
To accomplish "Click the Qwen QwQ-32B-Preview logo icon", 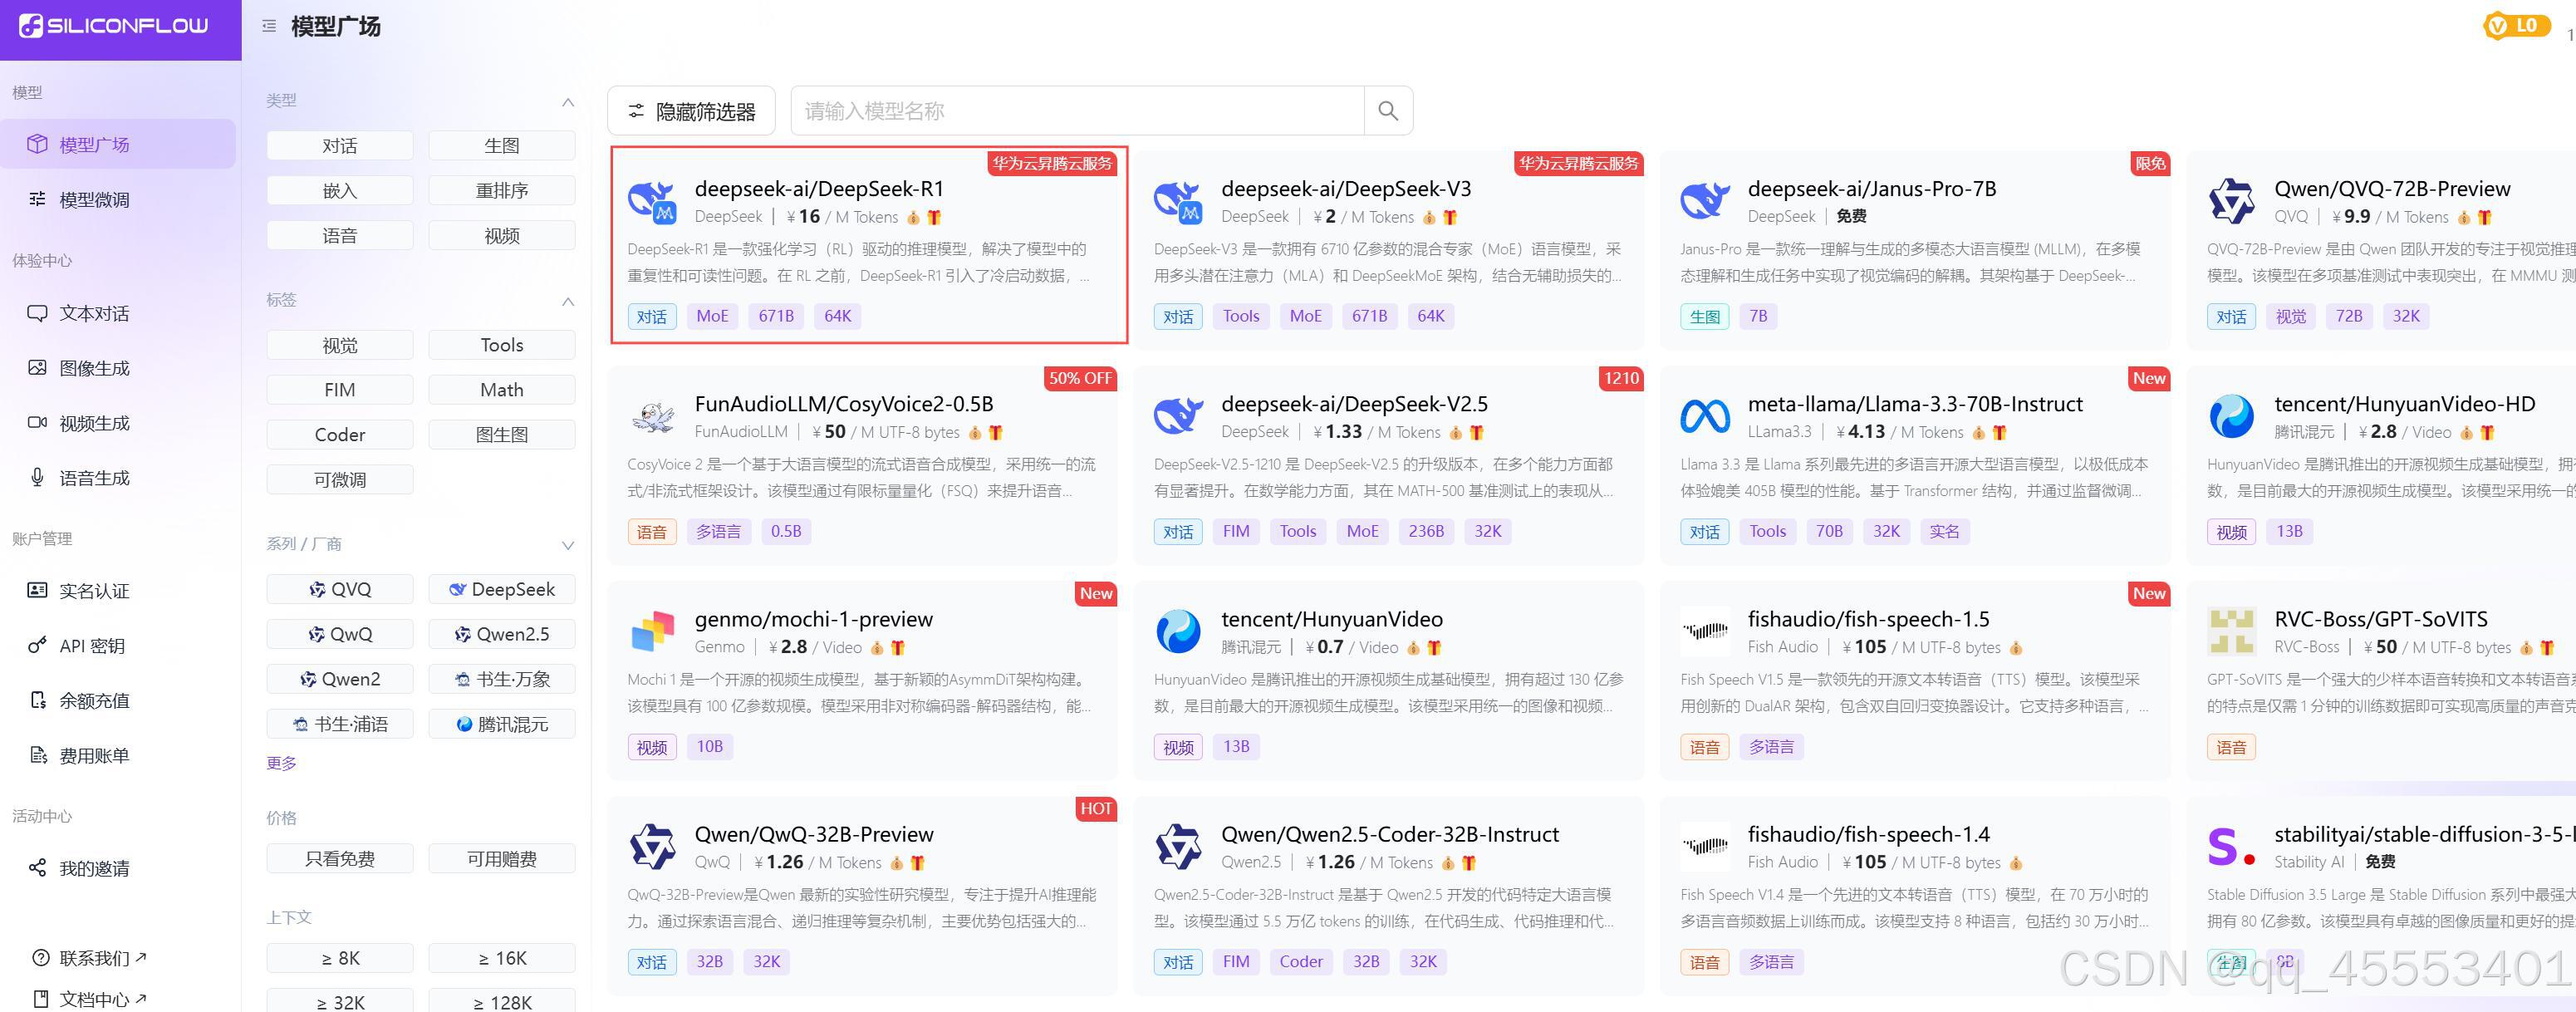I will (x=652, y=847).
